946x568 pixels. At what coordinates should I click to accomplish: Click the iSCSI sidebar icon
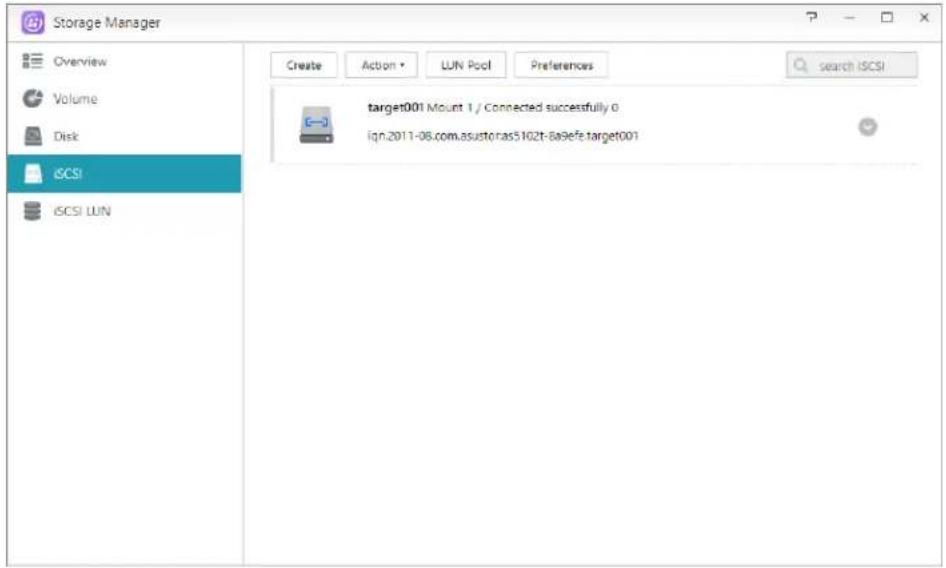click(33, 174)
